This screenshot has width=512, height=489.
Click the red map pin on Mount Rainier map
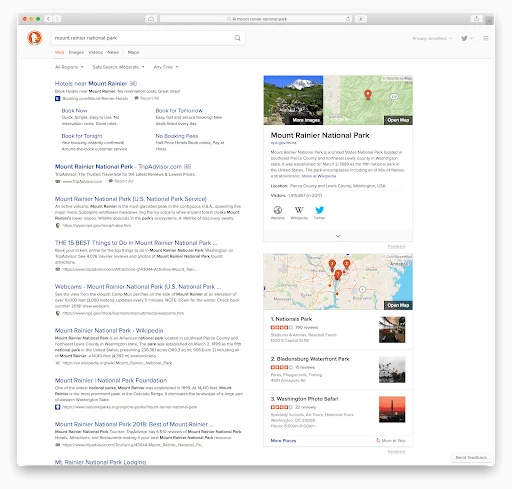(x=368, y=94)
